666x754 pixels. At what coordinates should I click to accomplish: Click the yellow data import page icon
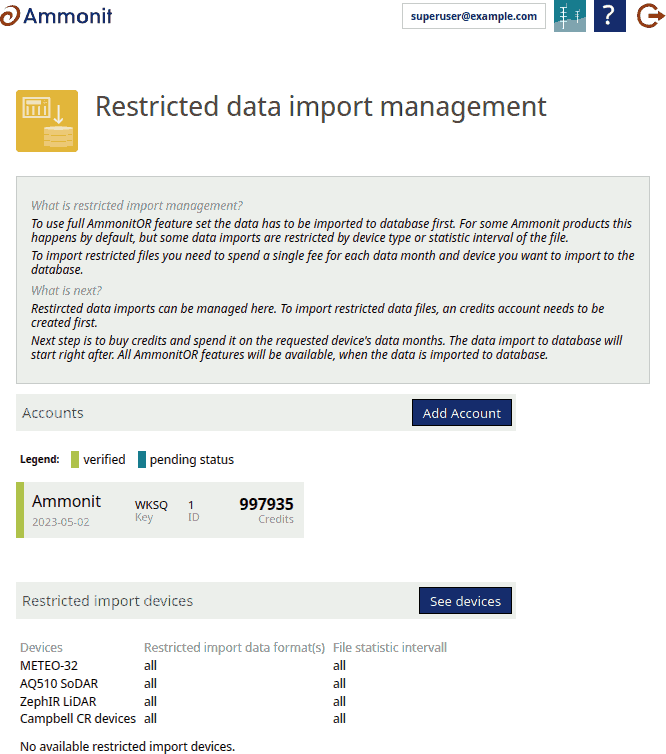47,121
